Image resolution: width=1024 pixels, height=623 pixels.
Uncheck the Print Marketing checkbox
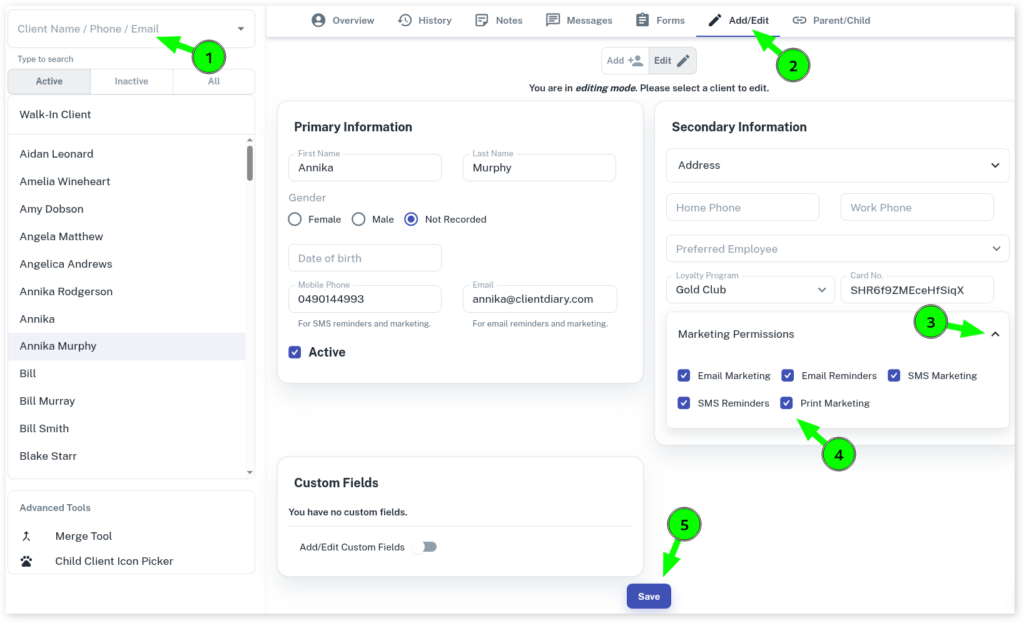(787, 403)
